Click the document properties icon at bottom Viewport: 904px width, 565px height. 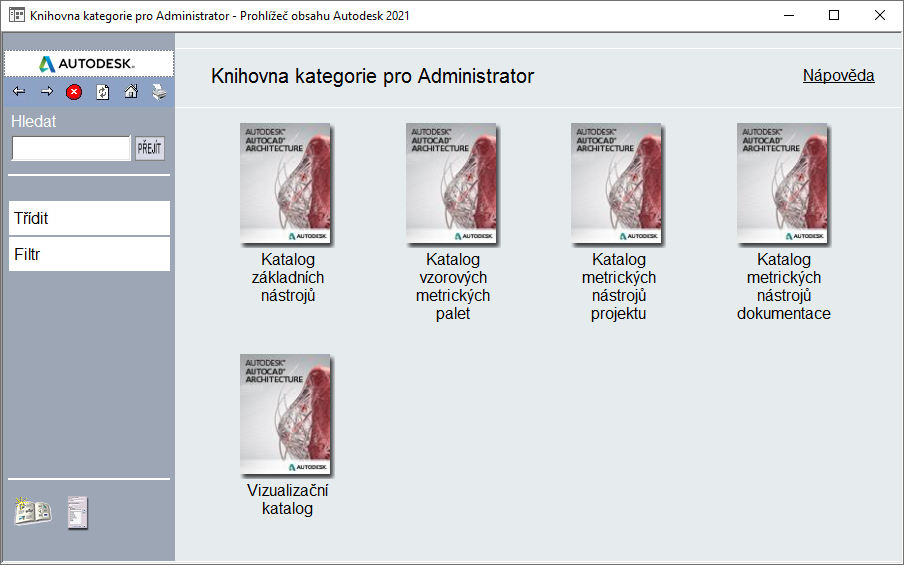tap(78, 513)
